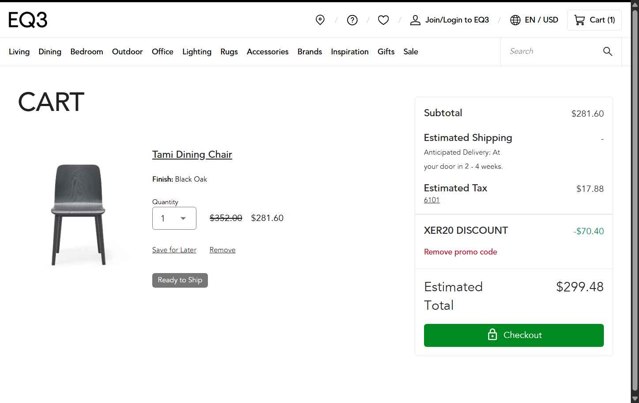
Task: Open the Bedroom menu
Action: point(86,52)
